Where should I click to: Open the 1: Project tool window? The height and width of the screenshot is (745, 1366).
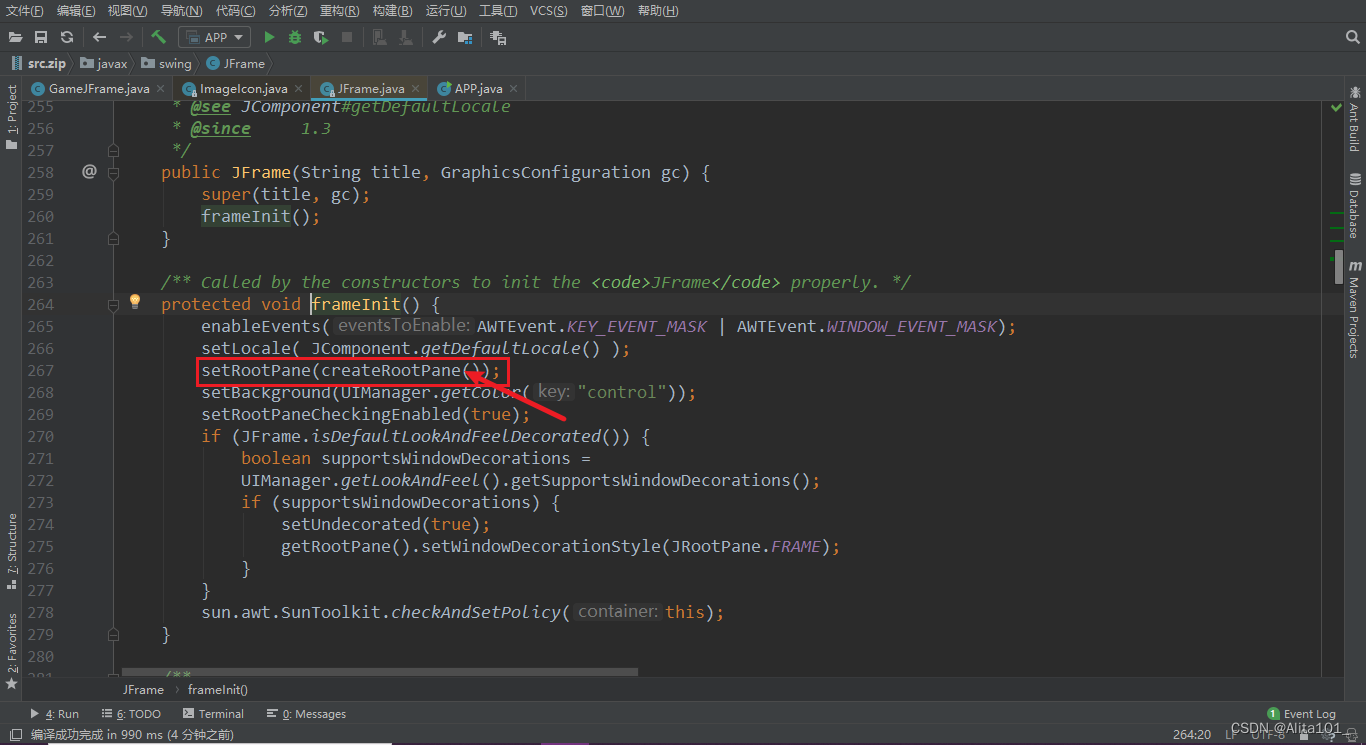click(x=11, y=116)
